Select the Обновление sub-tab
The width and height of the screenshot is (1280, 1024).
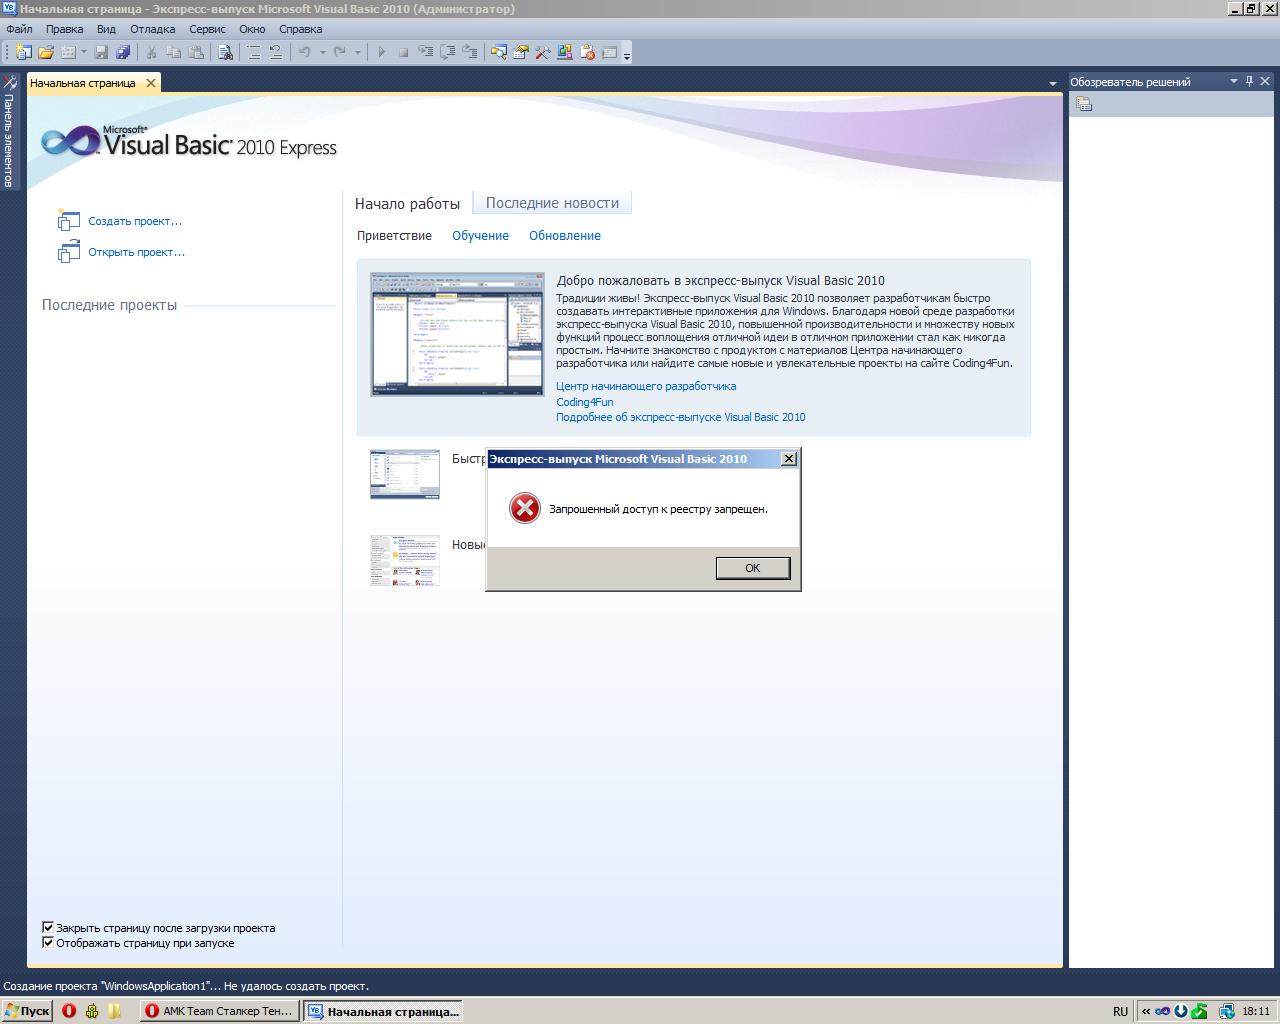[565, 236]
